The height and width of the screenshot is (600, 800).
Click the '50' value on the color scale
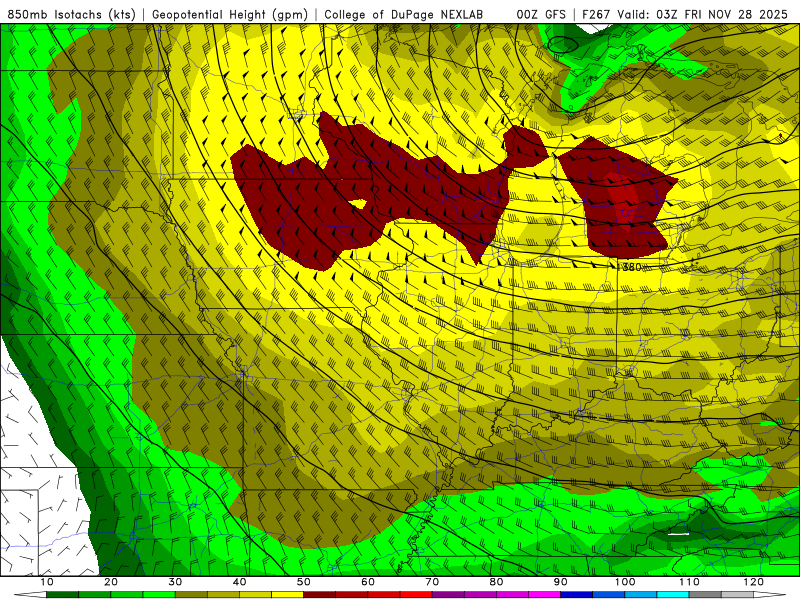coord(304,582)
